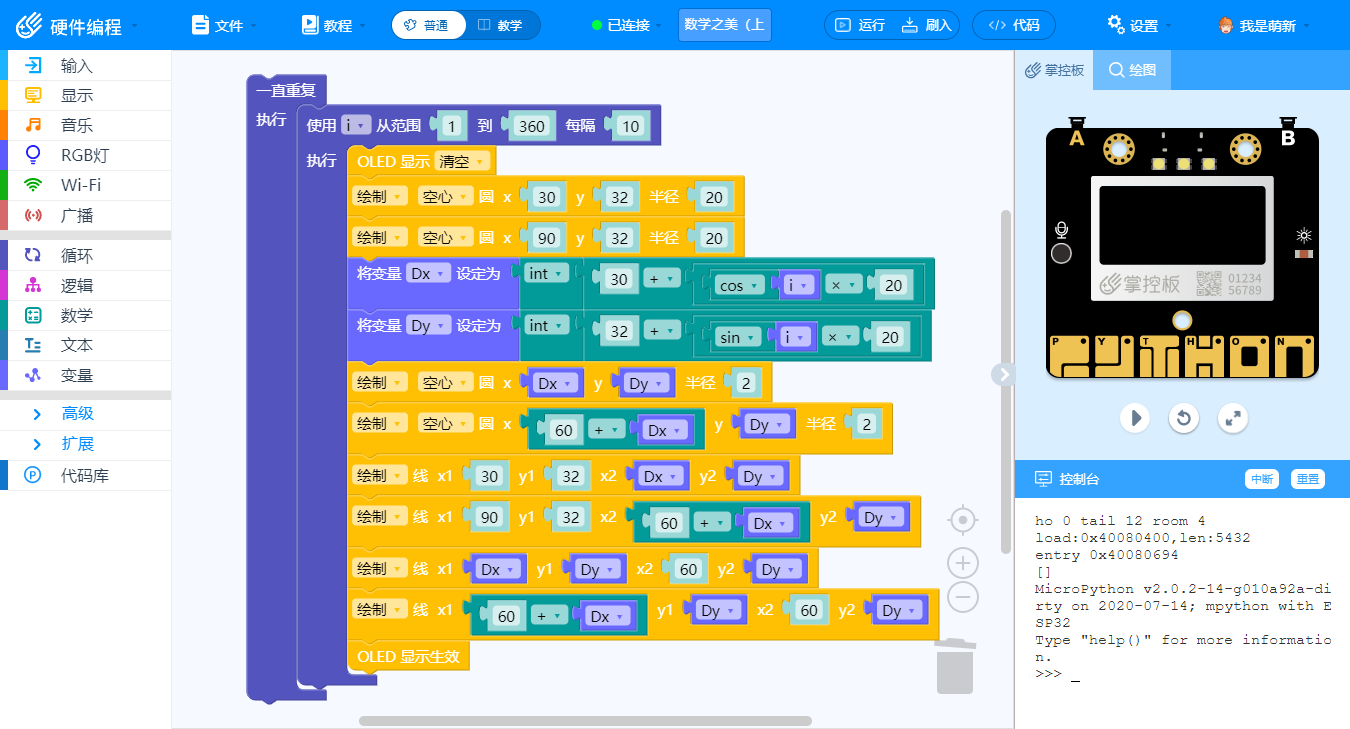Screen dimensions: 1350x729
Task: Open the 清空 dropdown in OLED 显示 block
Action: click(x=461, y=161)
